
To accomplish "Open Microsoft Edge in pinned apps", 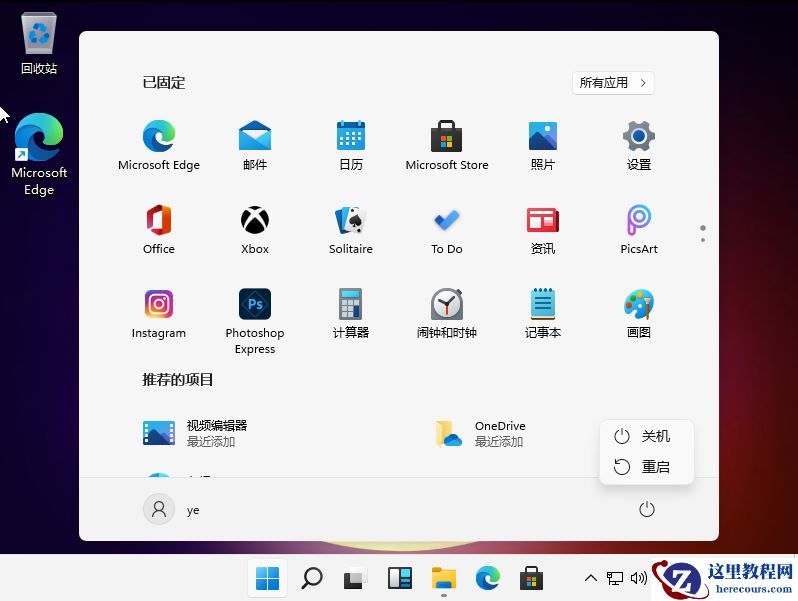I will click(159, 145).
